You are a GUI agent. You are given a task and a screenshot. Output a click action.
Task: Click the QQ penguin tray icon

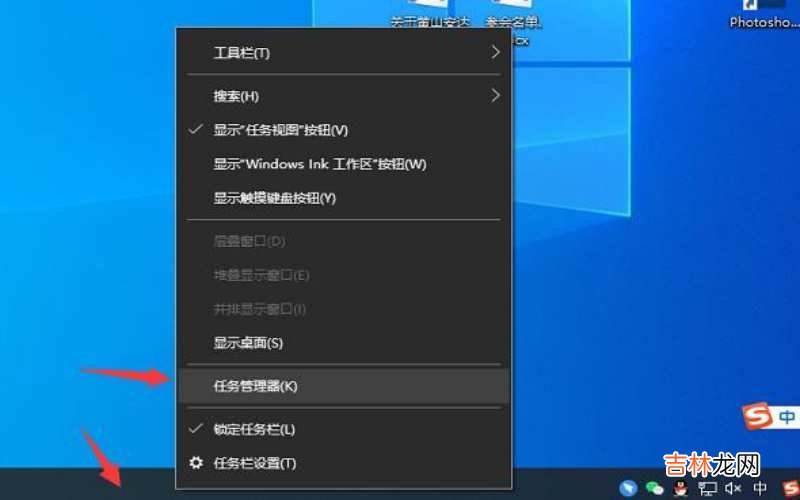coord(681,488)
